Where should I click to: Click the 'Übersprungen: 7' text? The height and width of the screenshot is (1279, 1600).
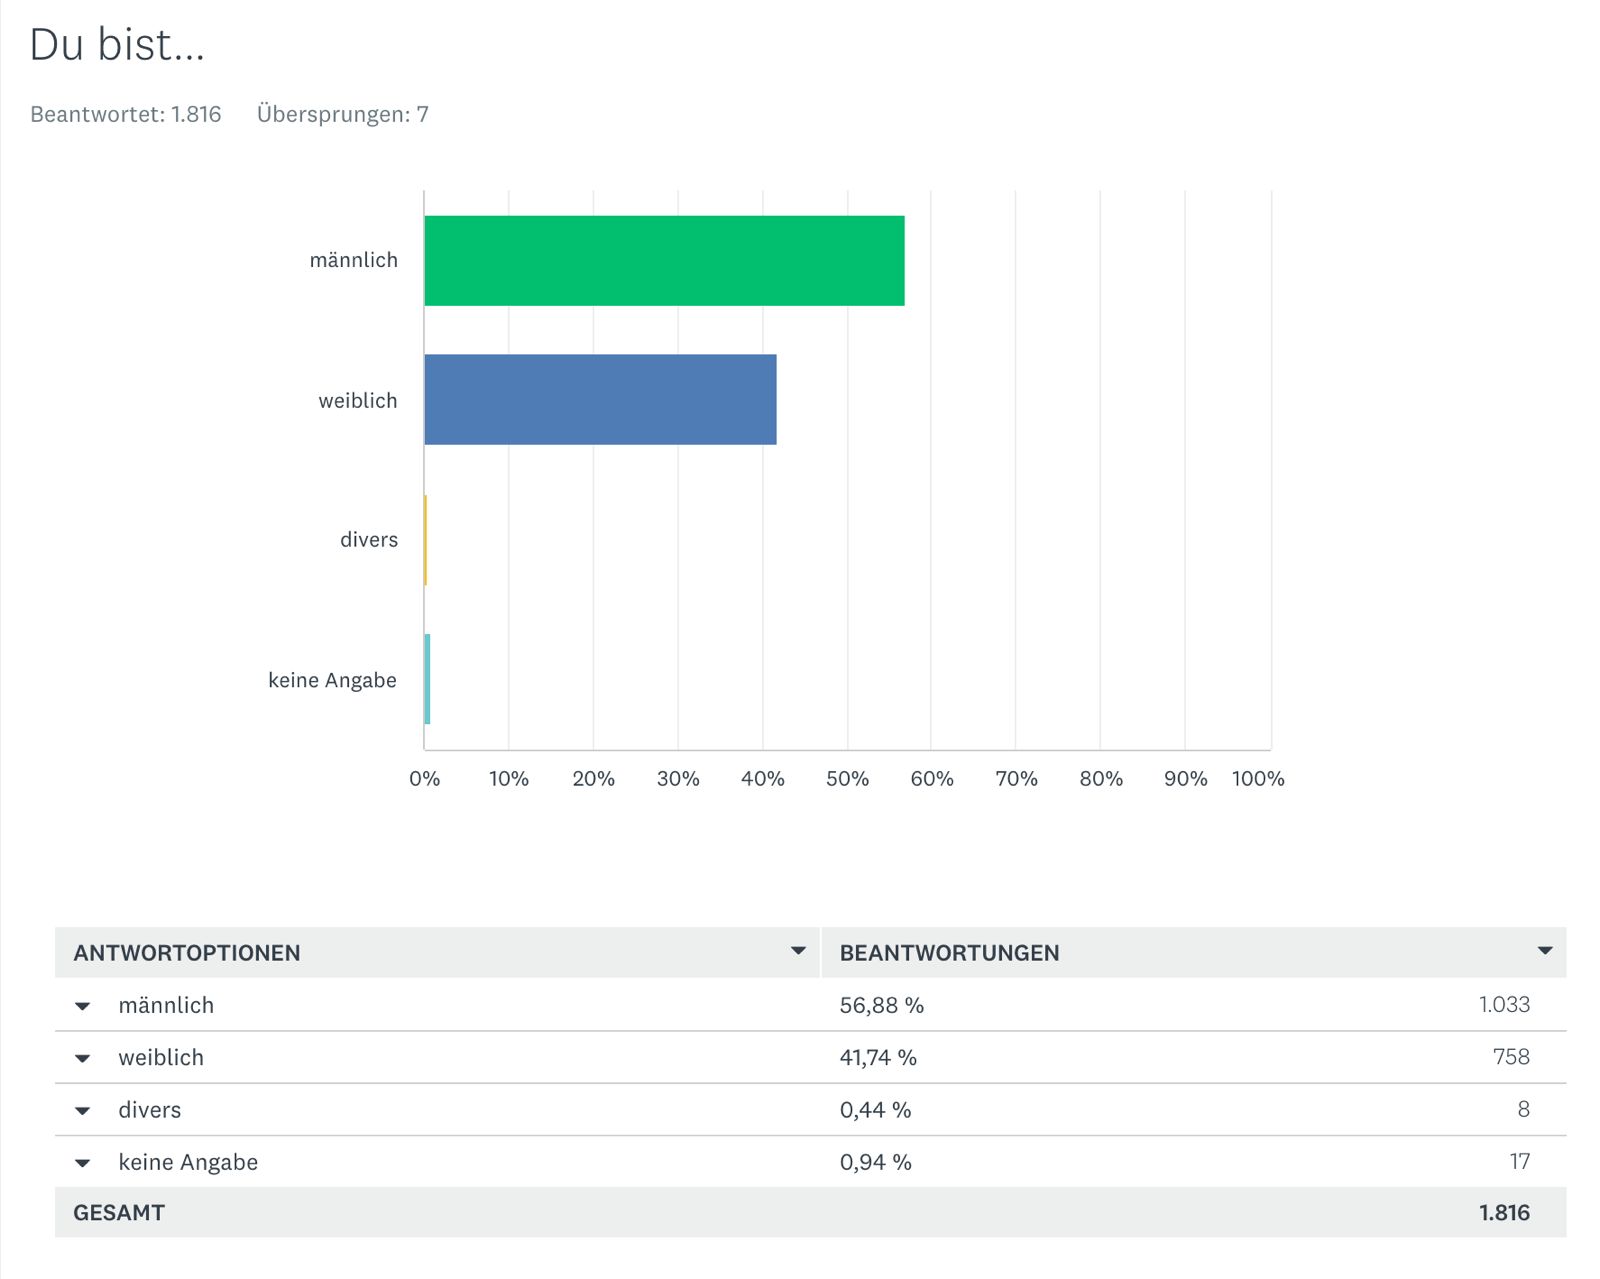(343, 114)
